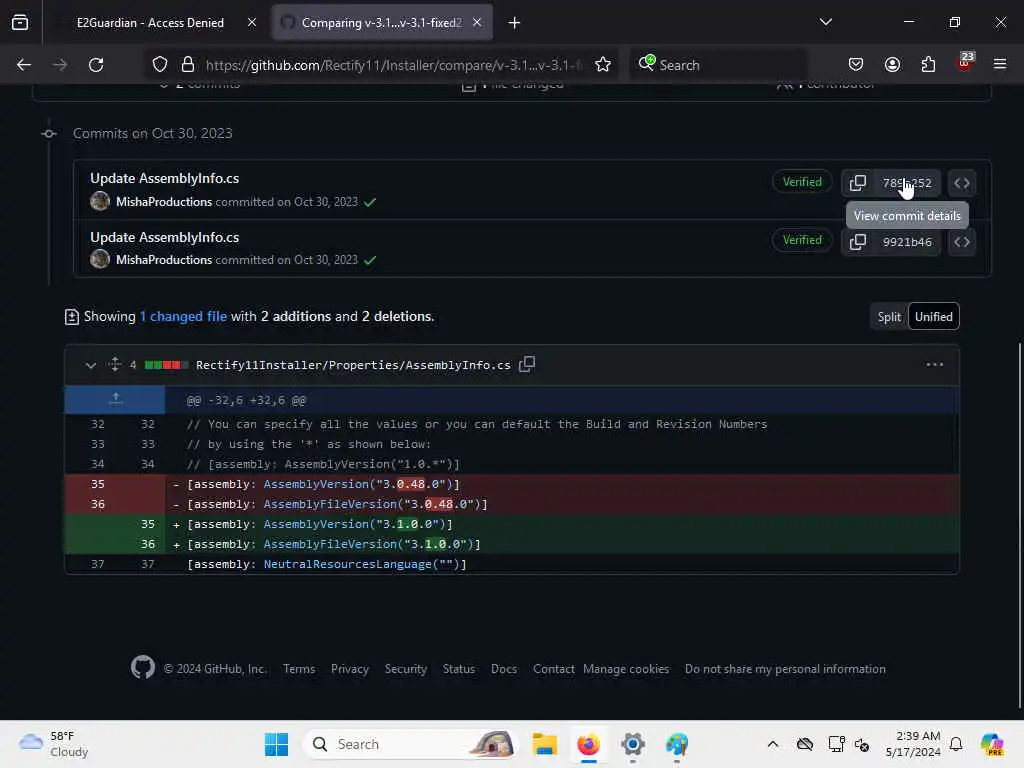
Task: Open weather widget showing 58°F Cloudy
Action: 54,744
